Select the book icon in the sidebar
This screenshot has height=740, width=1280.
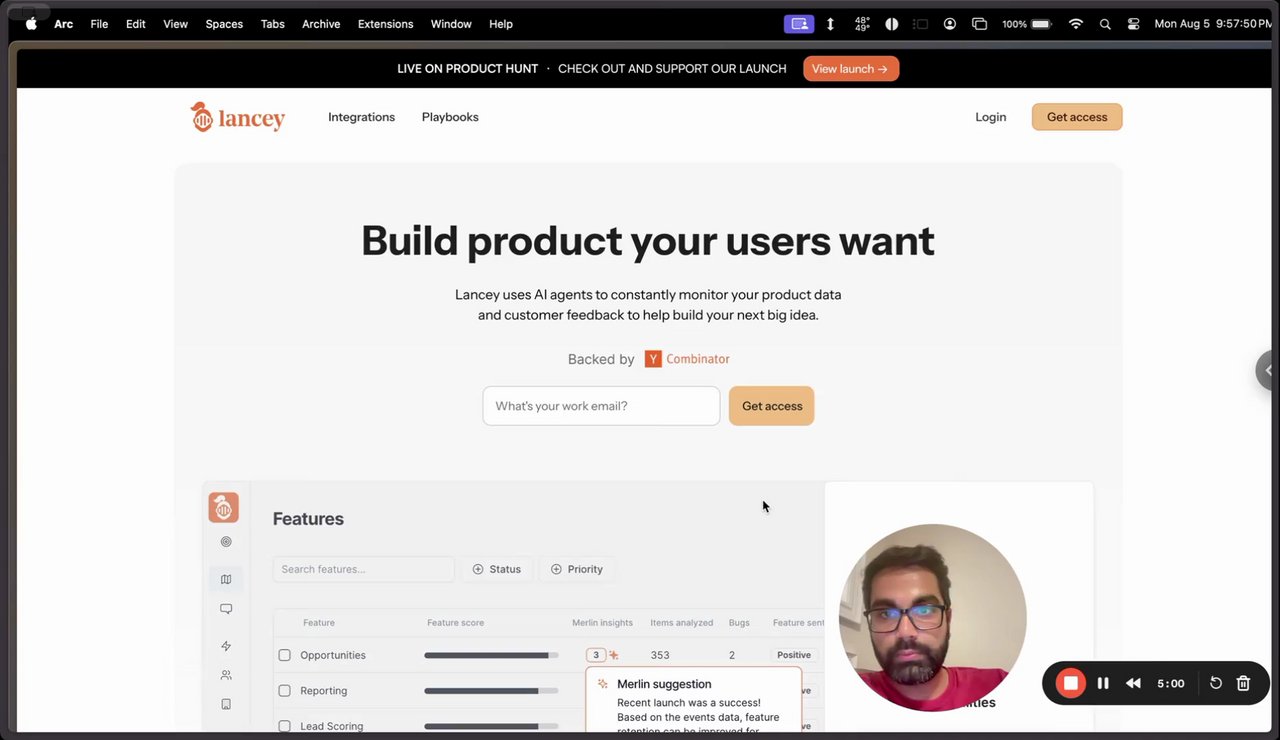click(x=226, y=704)
